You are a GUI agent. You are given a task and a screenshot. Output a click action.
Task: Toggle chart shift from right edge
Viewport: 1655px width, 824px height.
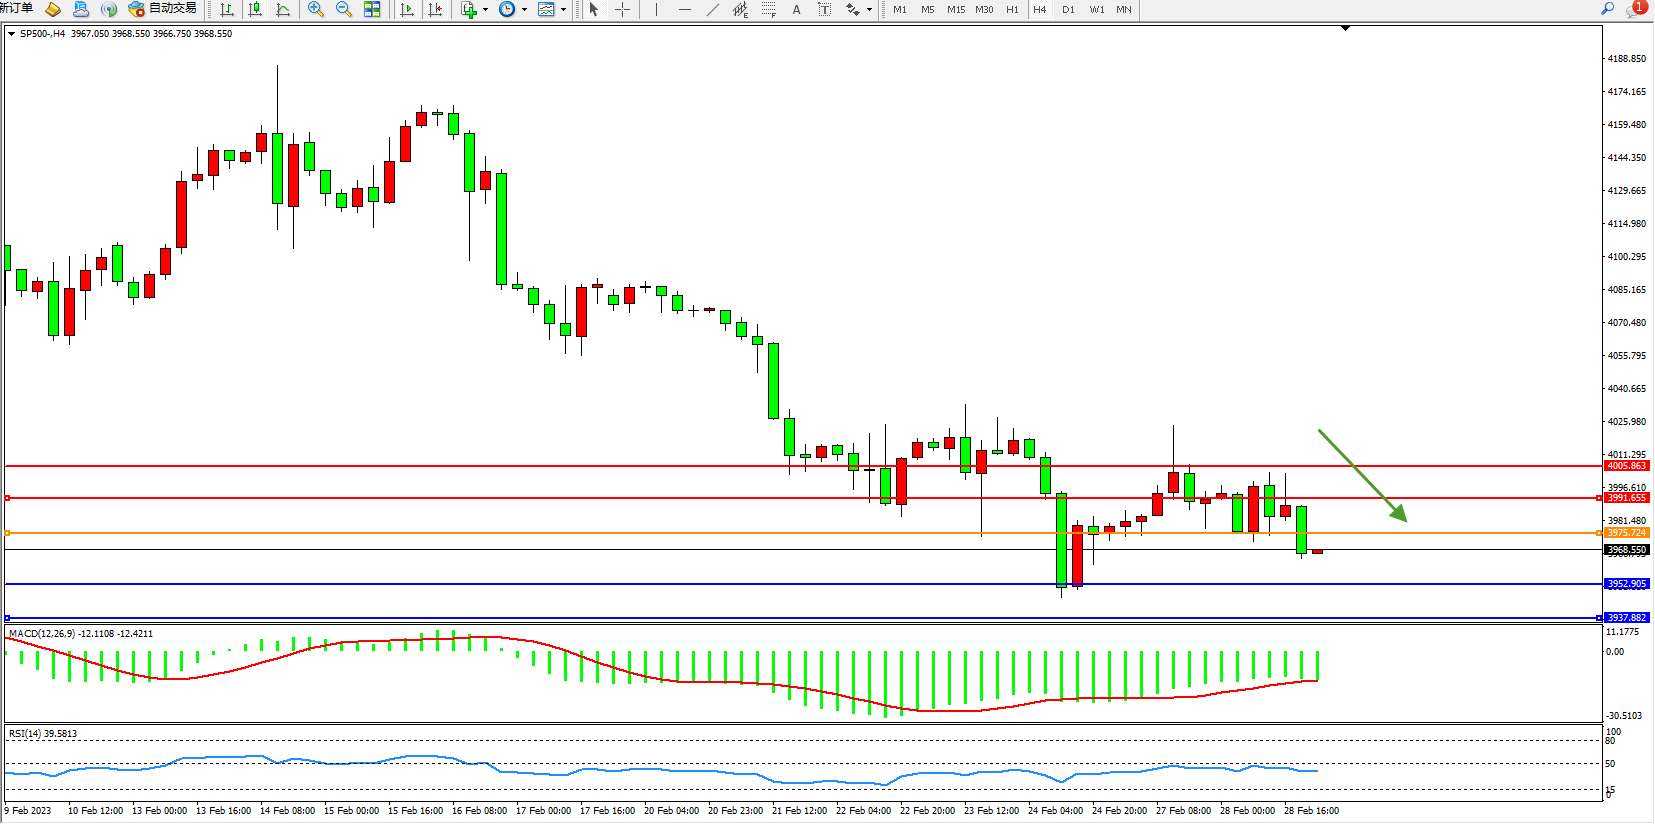point(435,9)
